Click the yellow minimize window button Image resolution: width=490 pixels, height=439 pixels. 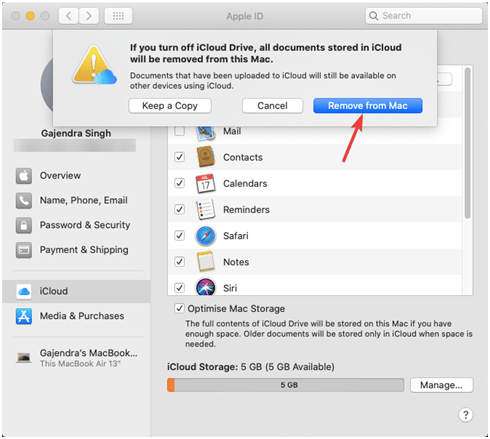30,16
